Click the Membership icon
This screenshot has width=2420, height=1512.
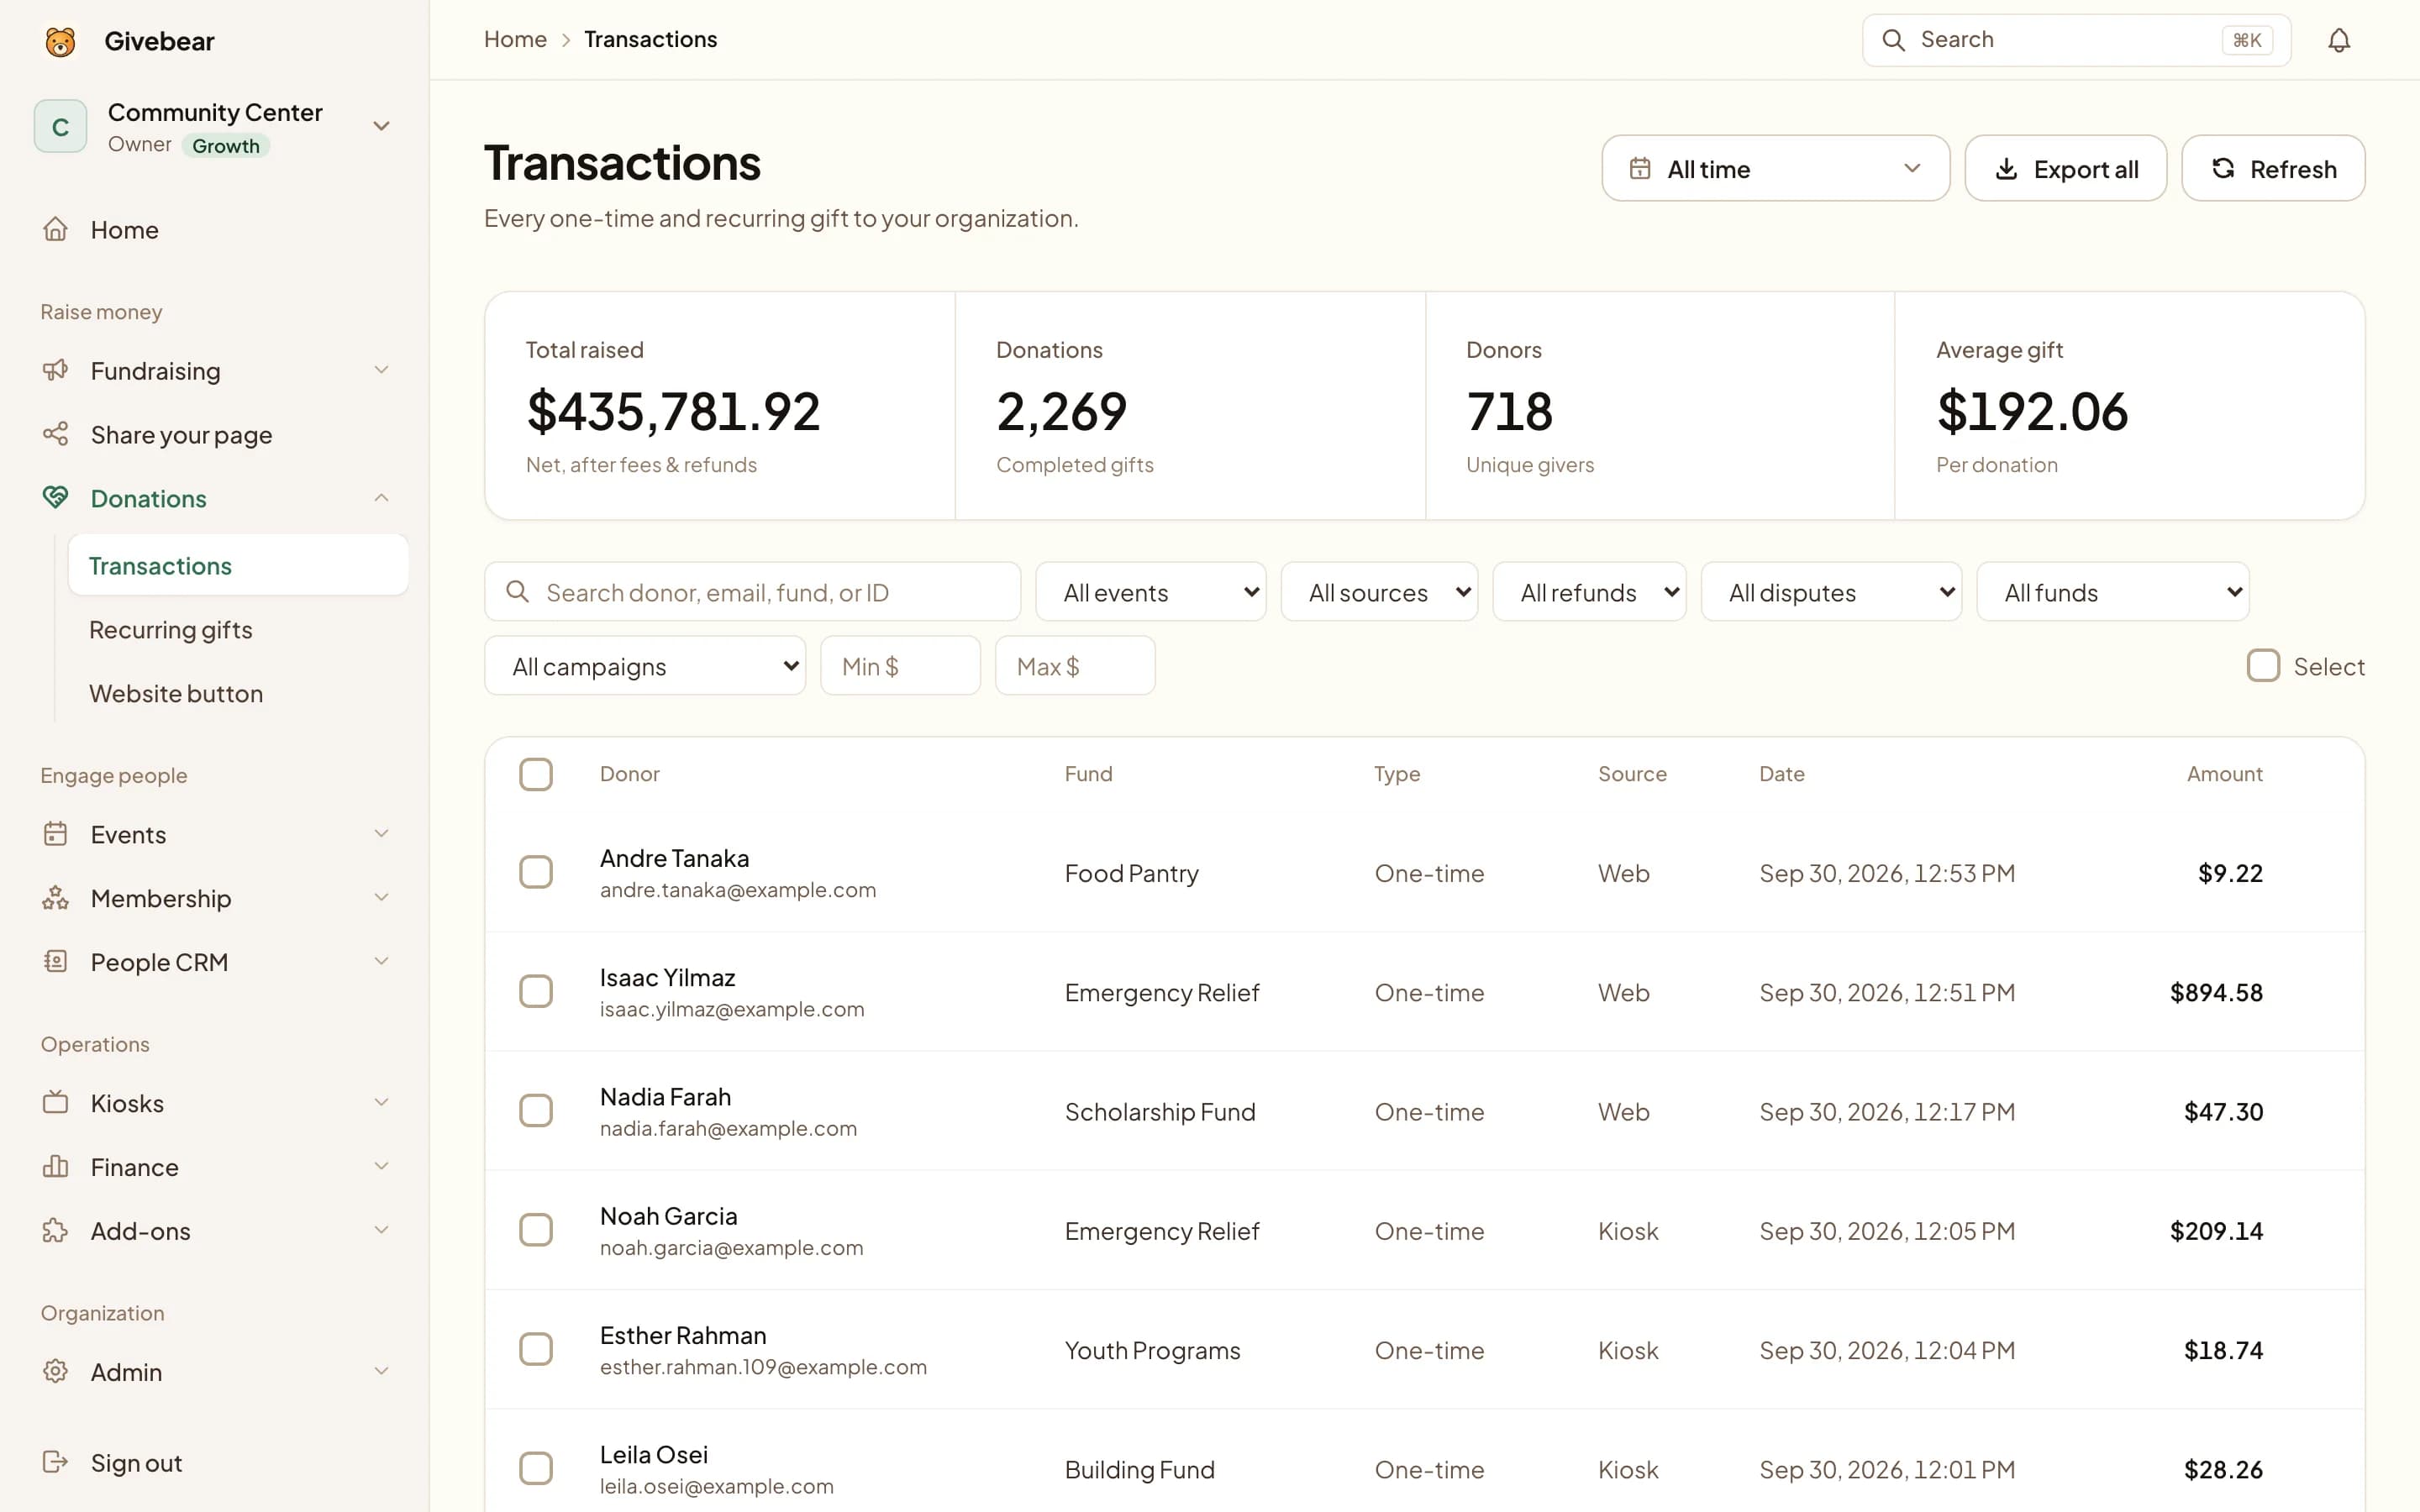coord(55,897)
